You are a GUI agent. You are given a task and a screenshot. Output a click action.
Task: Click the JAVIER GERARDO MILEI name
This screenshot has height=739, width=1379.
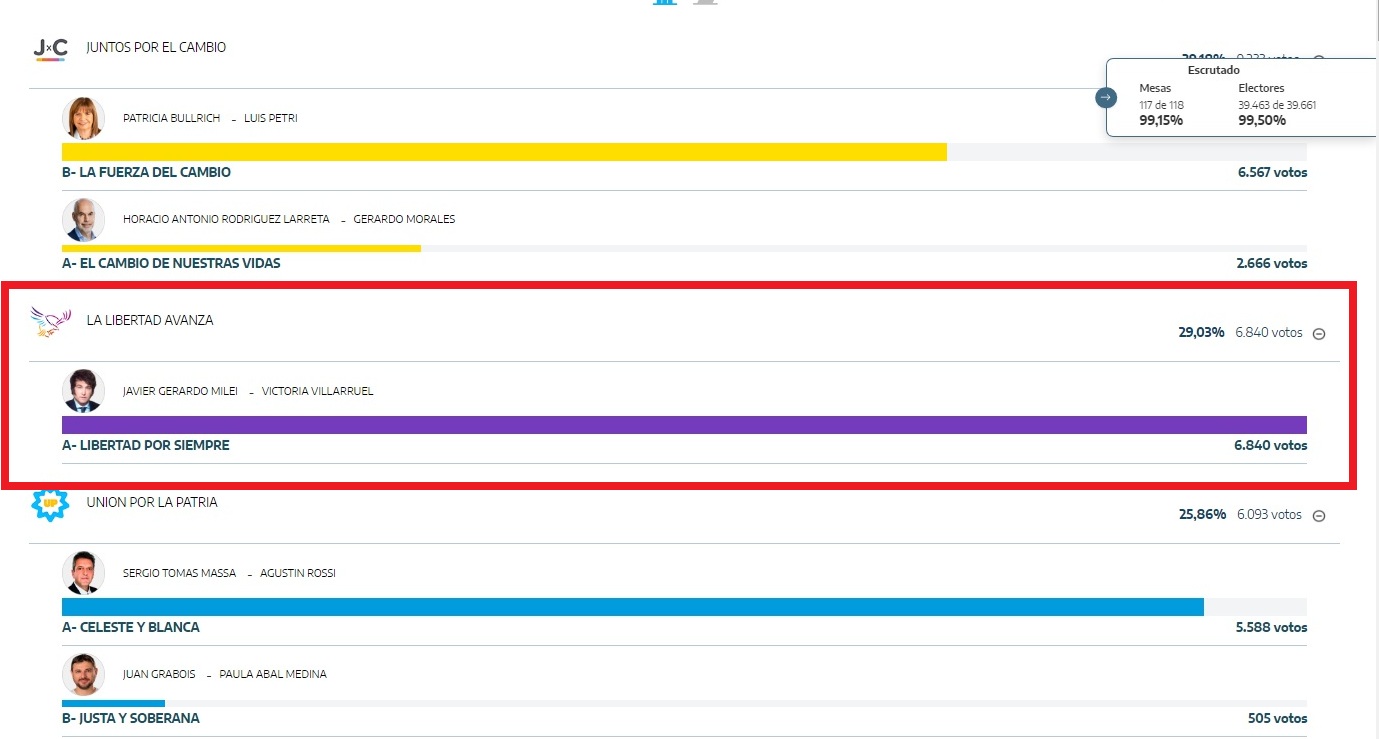coord(180,391)
